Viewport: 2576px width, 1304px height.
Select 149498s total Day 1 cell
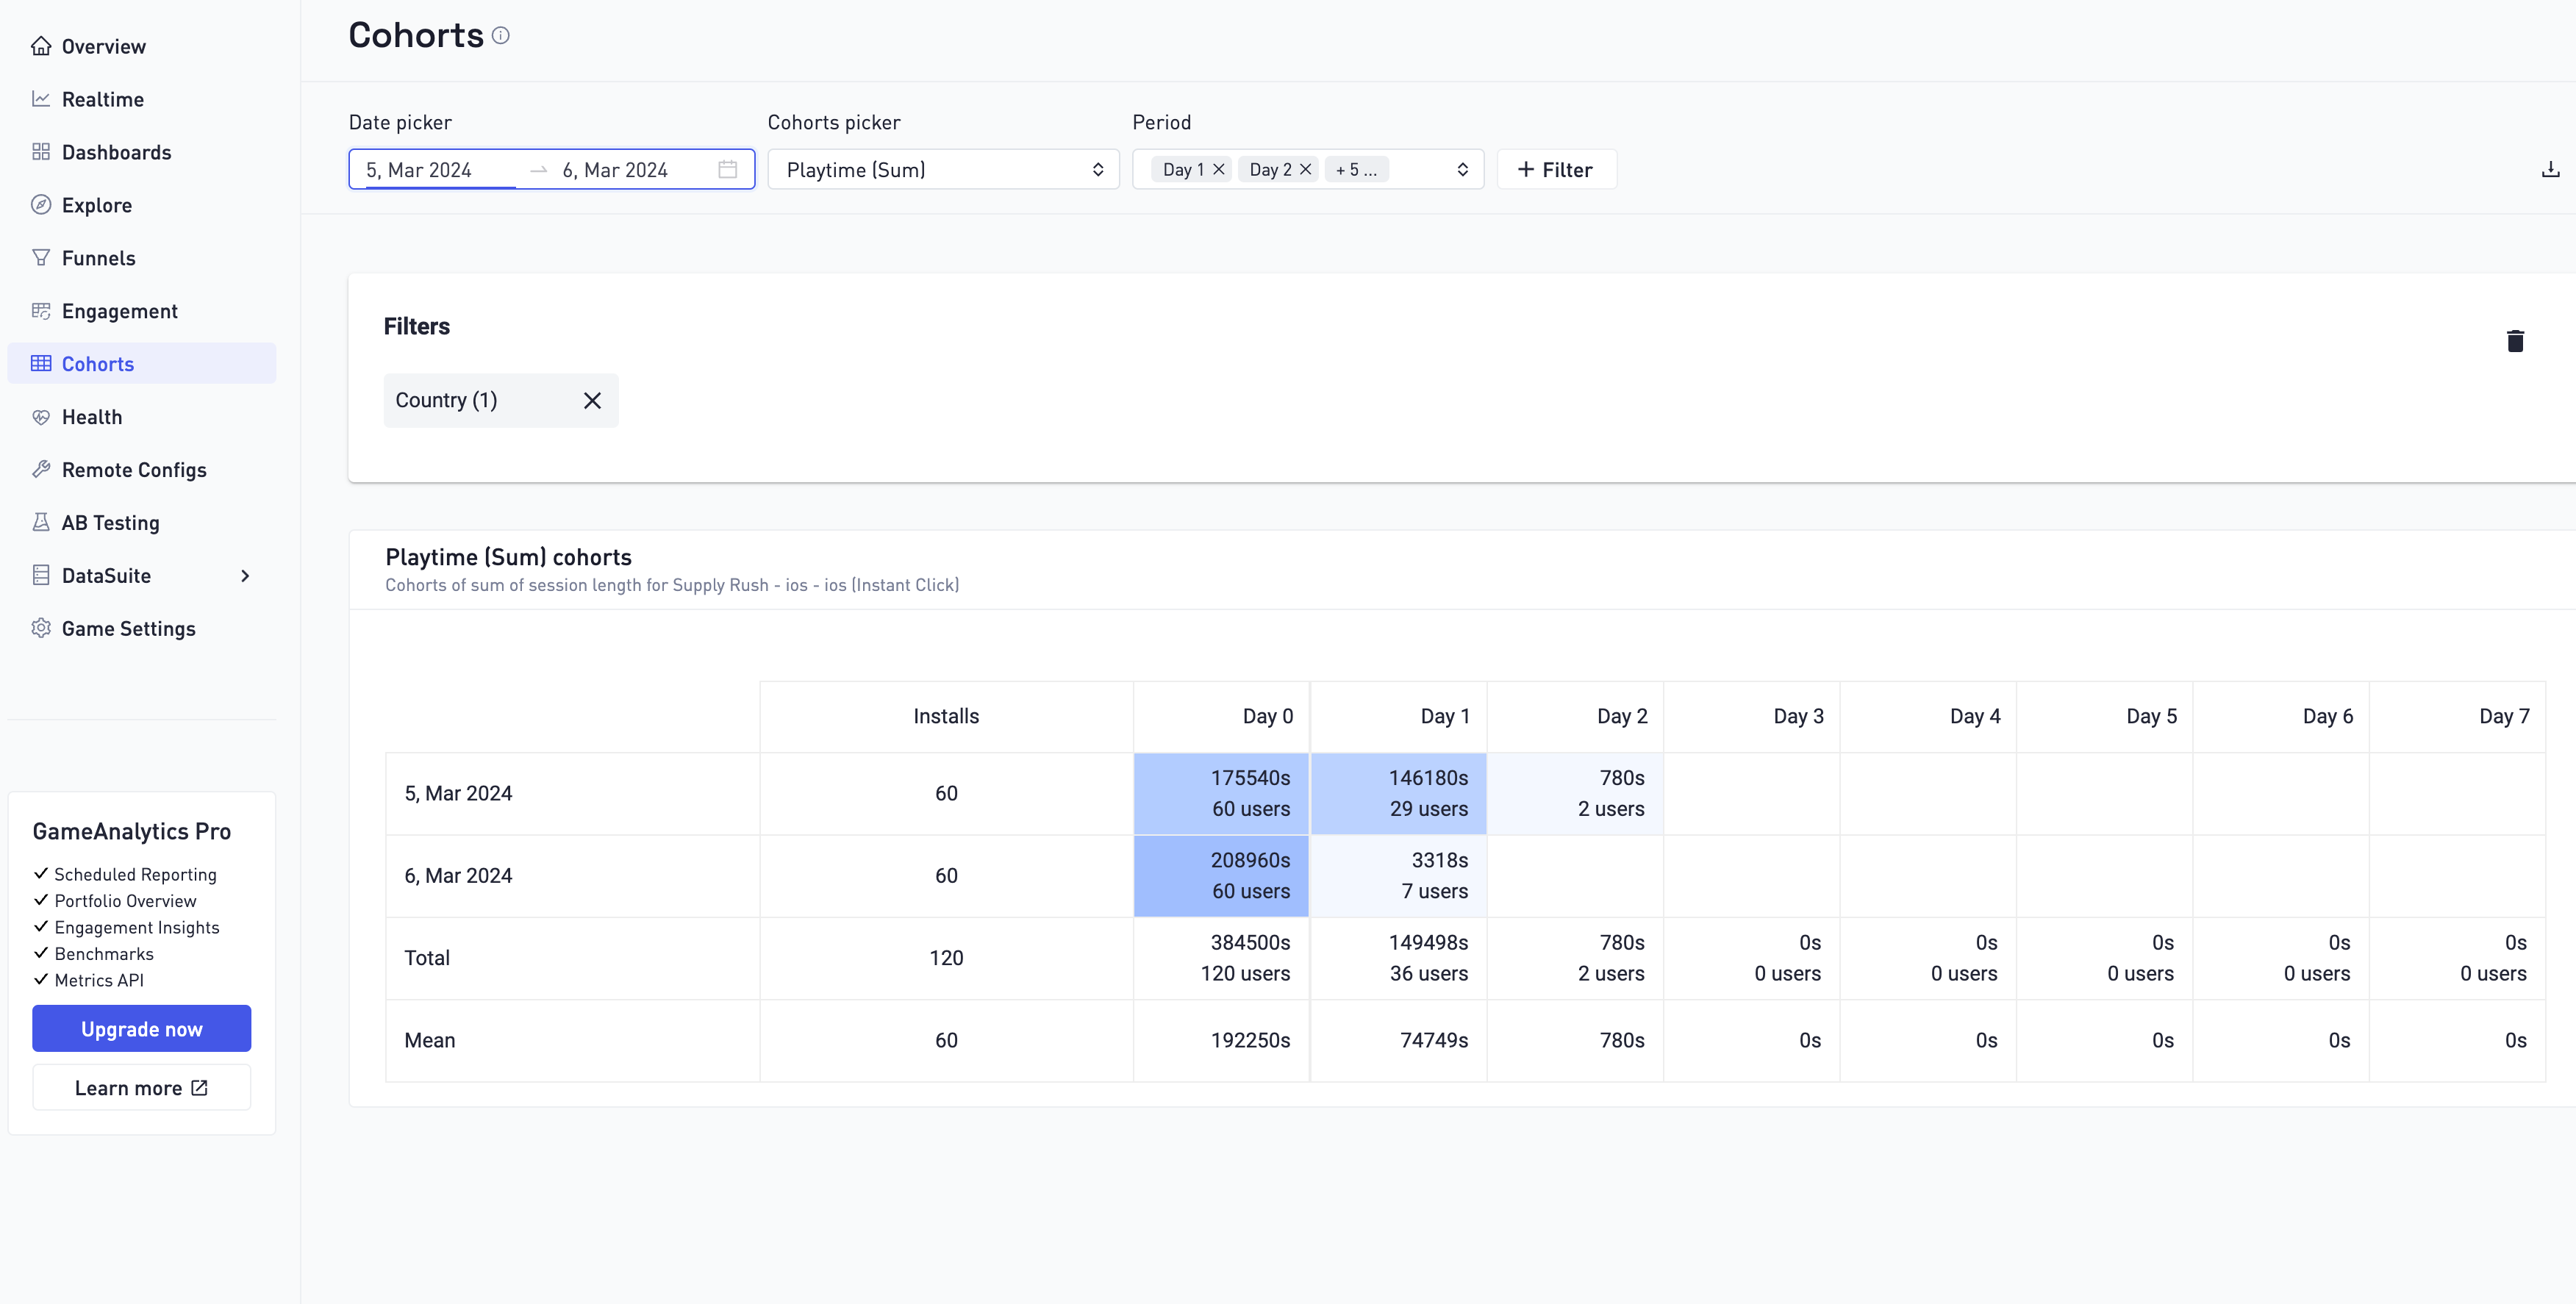click(x=1399, y=958)
